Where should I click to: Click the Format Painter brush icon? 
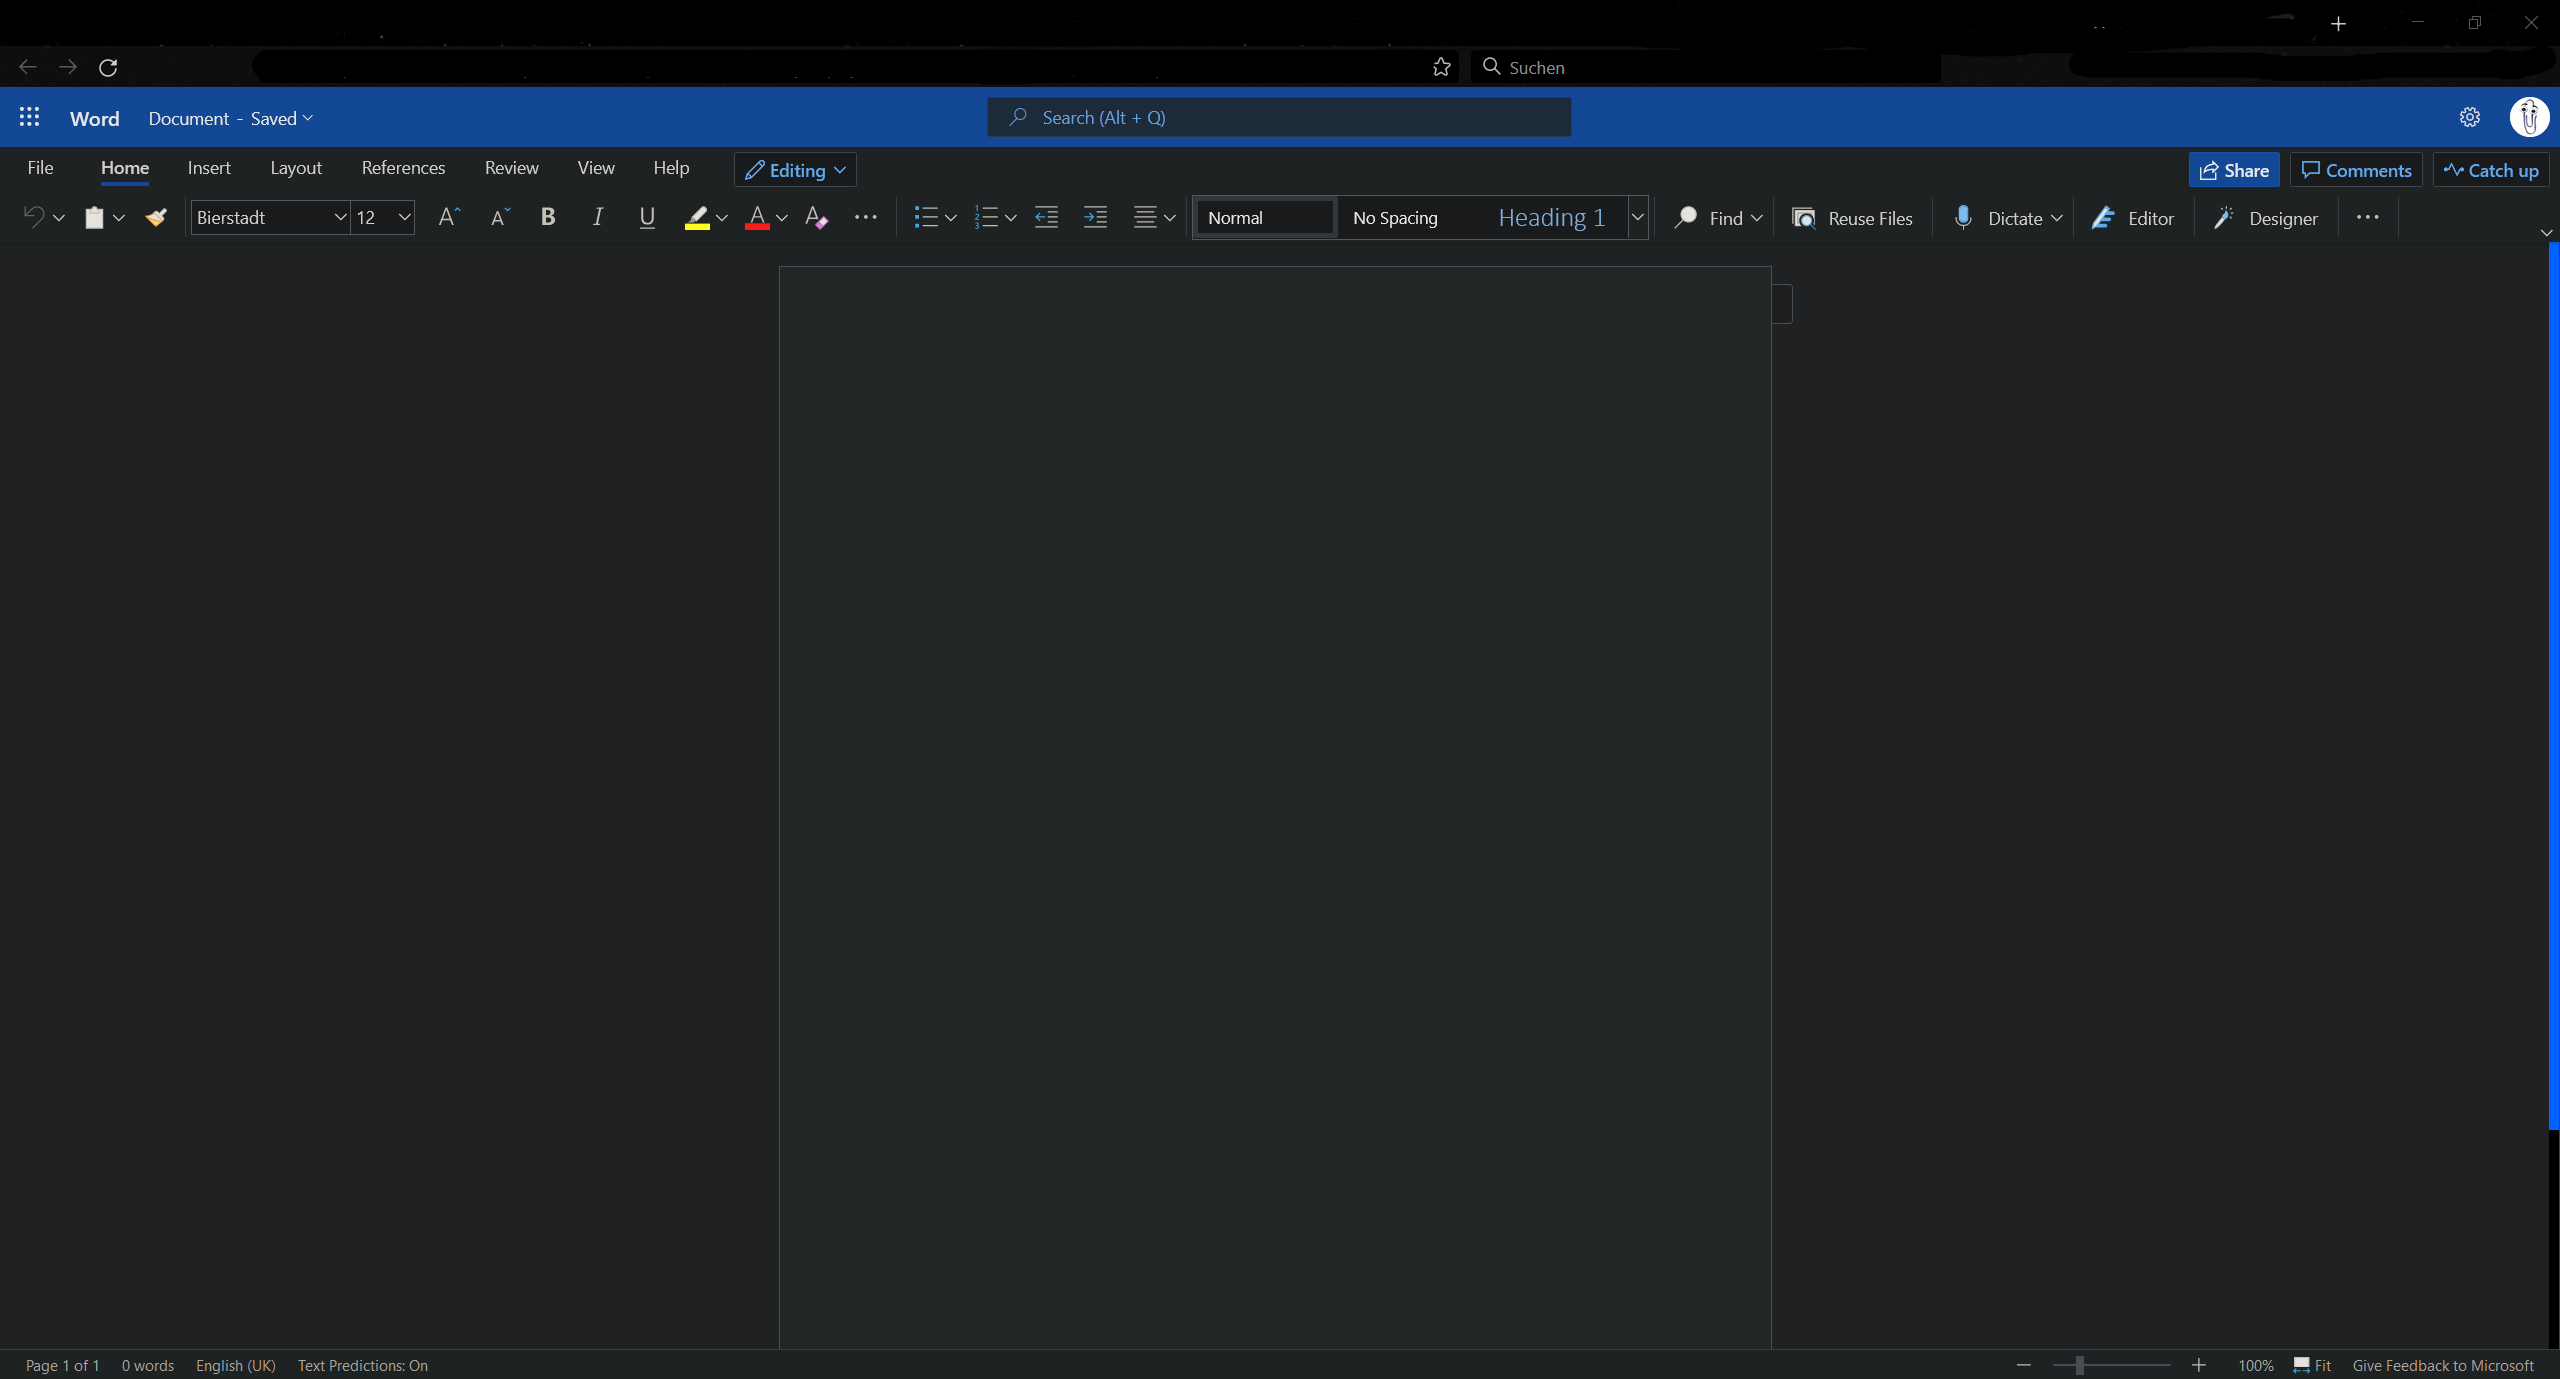click(156, 217)
